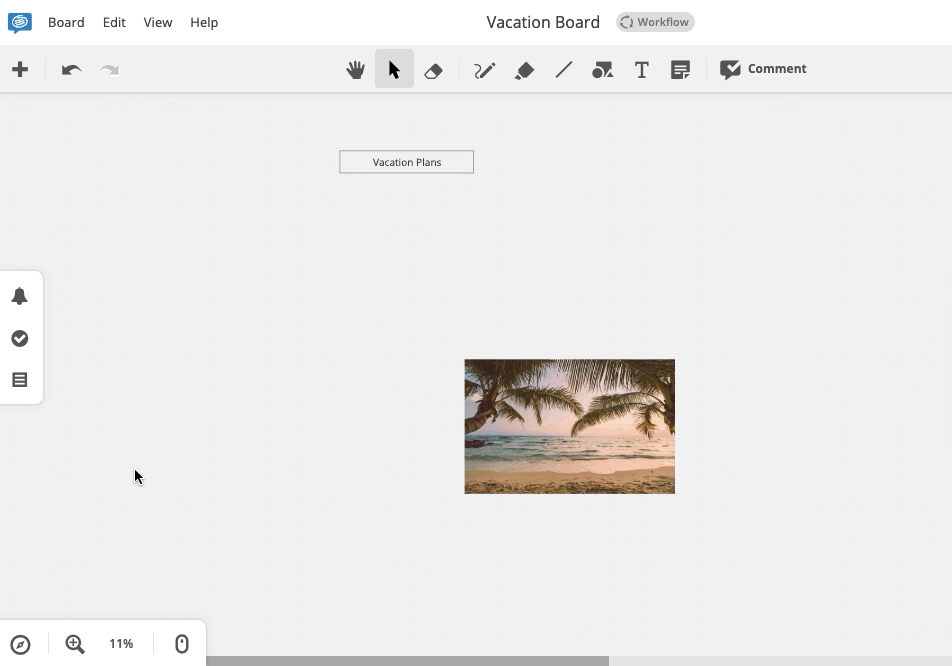
Task: Toggle the mouse input mode
Action: coord(182,644)
